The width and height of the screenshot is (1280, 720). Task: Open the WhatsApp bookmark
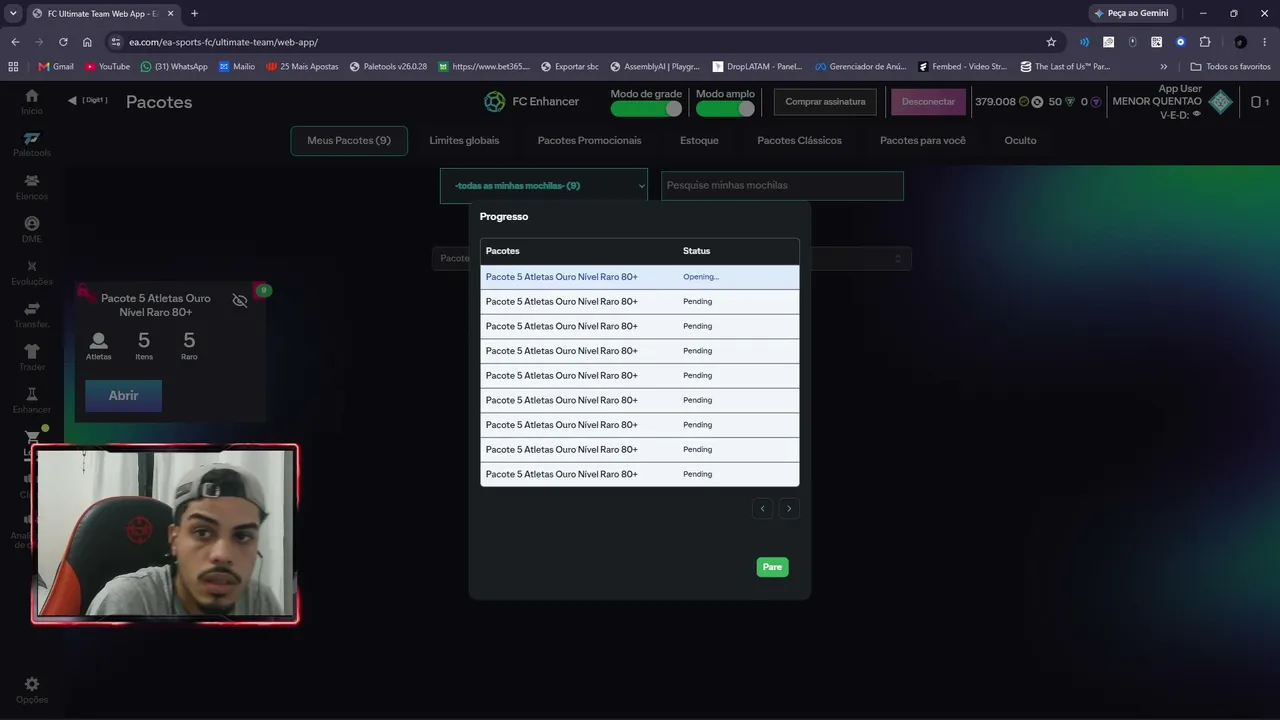[x=174, y=67]
